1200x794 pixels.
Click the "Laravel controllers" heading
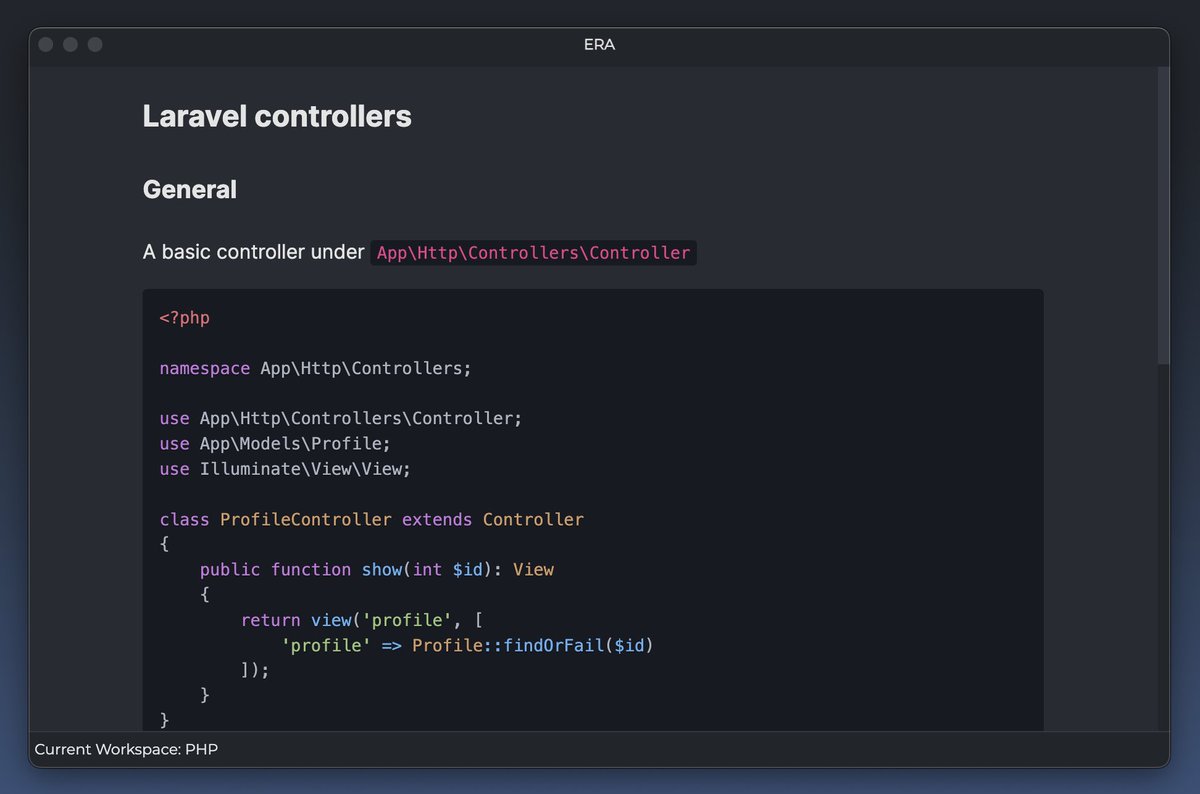277,116
